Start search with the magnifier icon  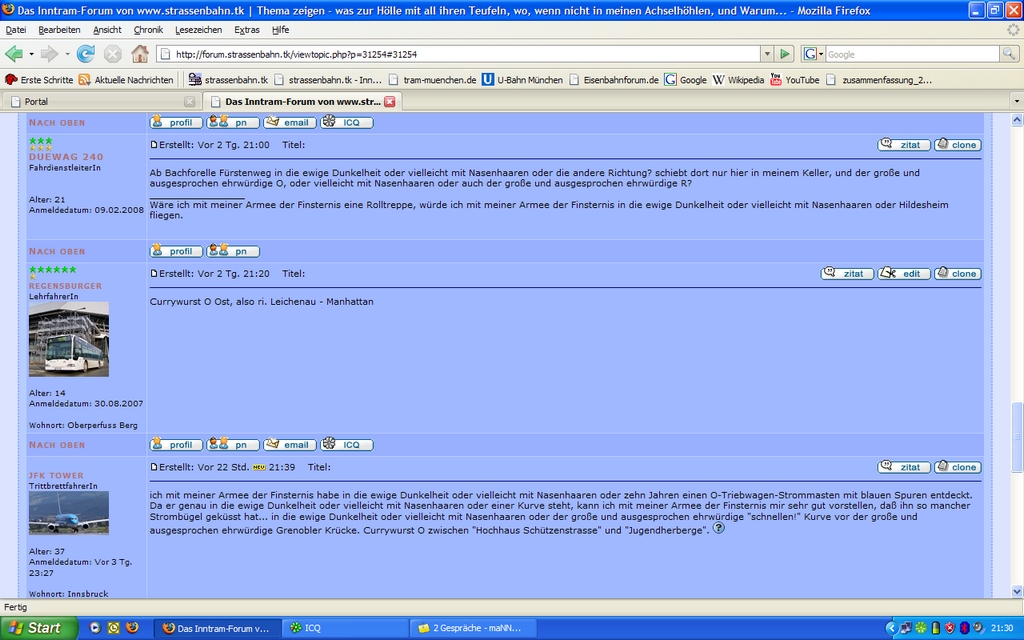click(1009, 54)
